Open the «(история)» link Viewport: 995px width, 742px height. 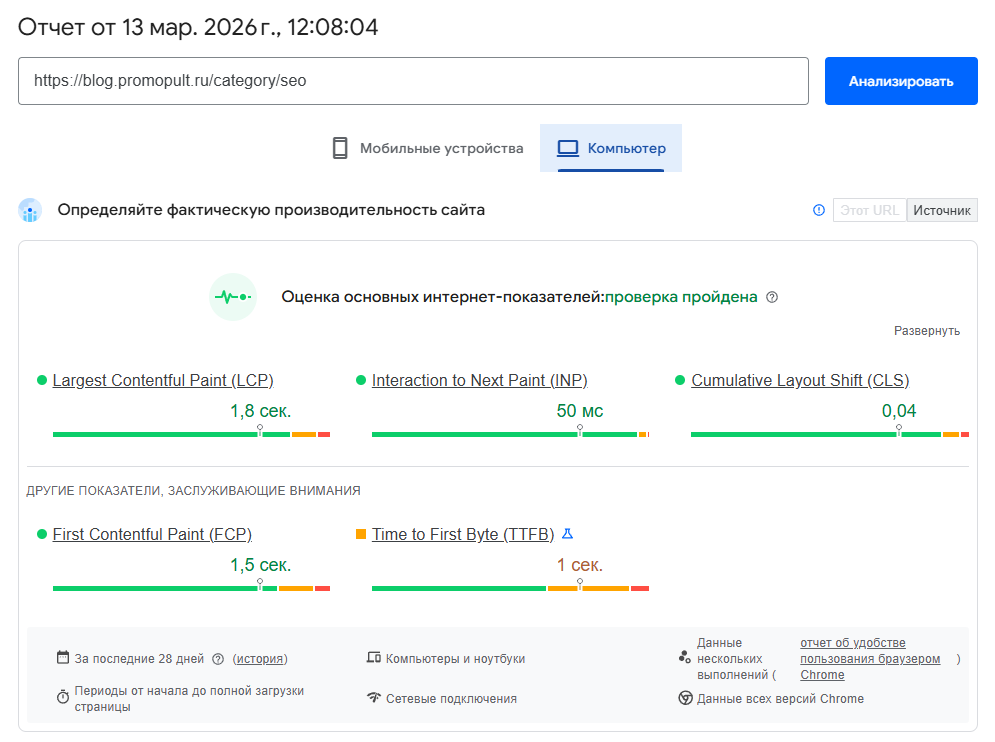coord(262,658)
